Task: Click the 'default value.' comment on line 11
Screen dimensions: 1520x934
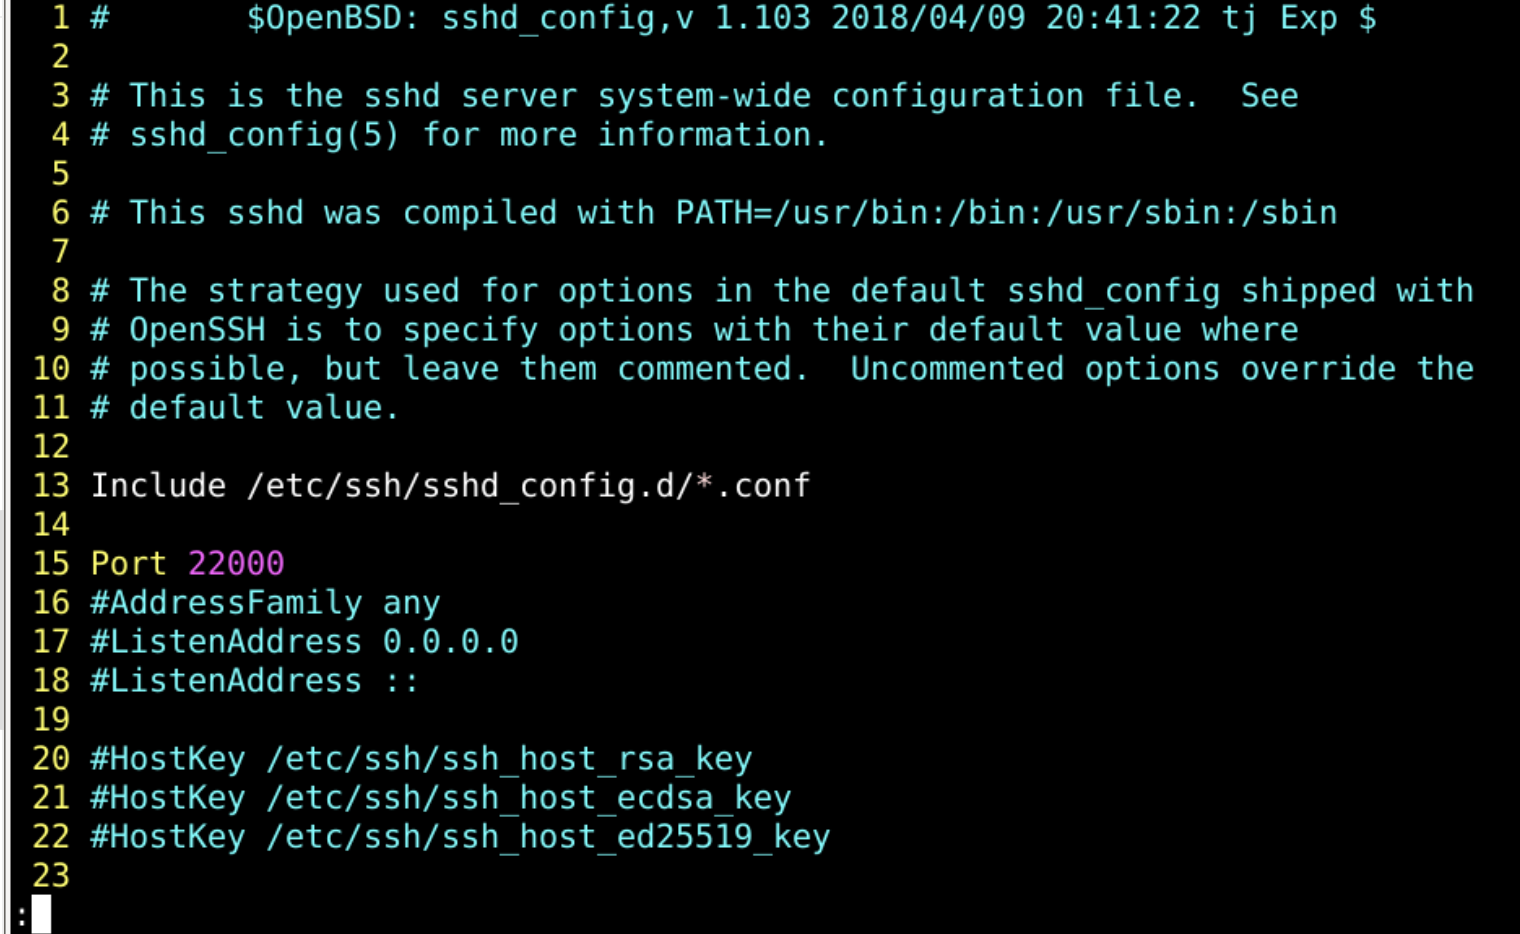Action: [265, 407]
